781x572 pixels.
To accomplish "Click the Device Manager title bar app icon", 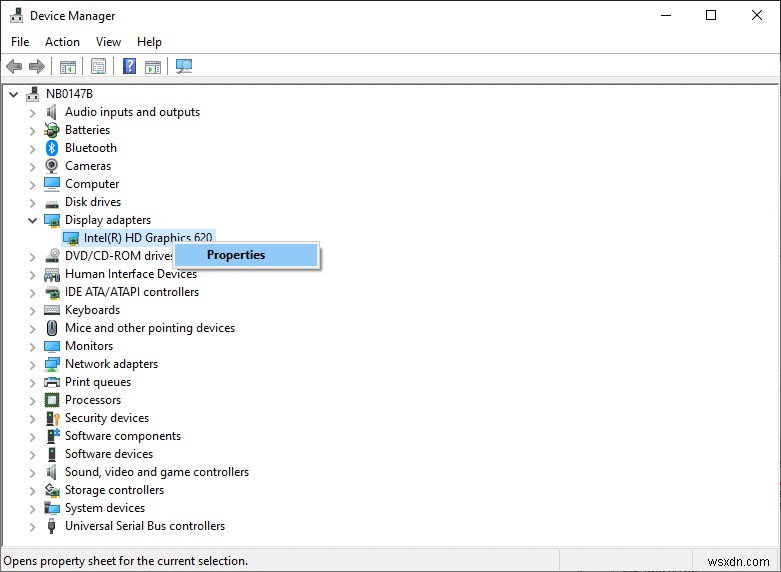I will pos(16,15).
